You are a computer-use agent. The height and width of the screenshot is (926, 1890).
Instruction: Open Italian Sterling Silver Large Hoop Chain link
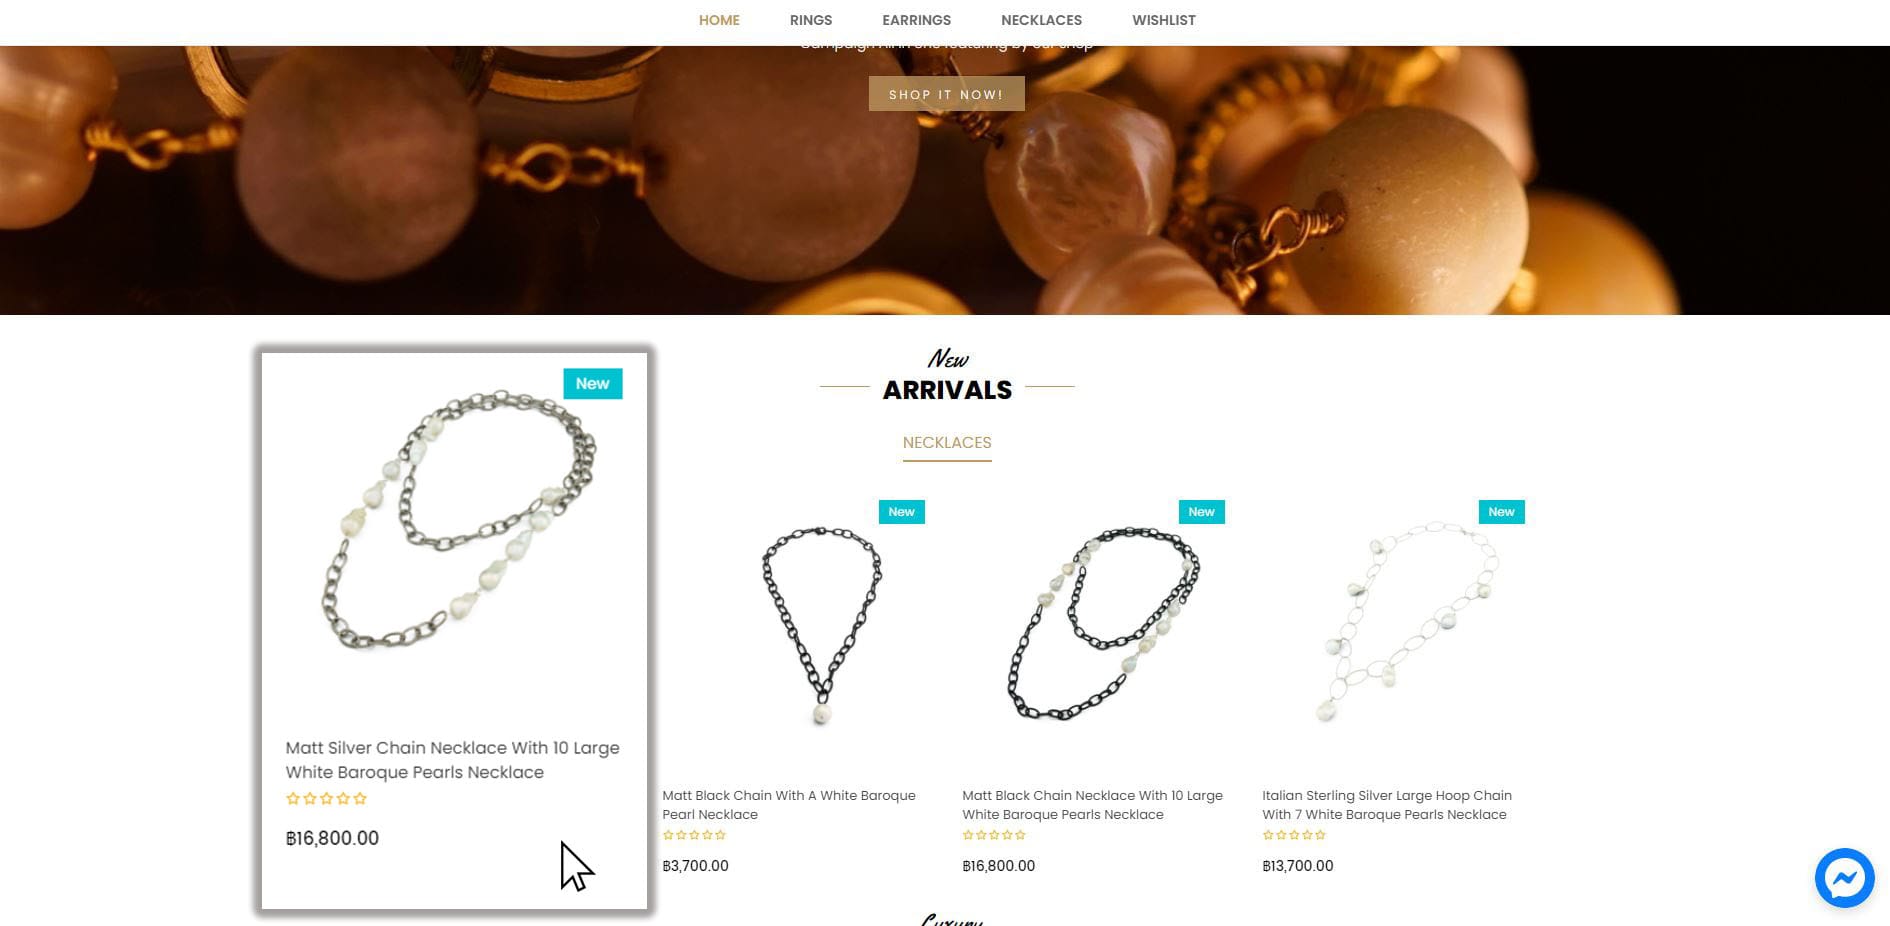click(1387, 805)
